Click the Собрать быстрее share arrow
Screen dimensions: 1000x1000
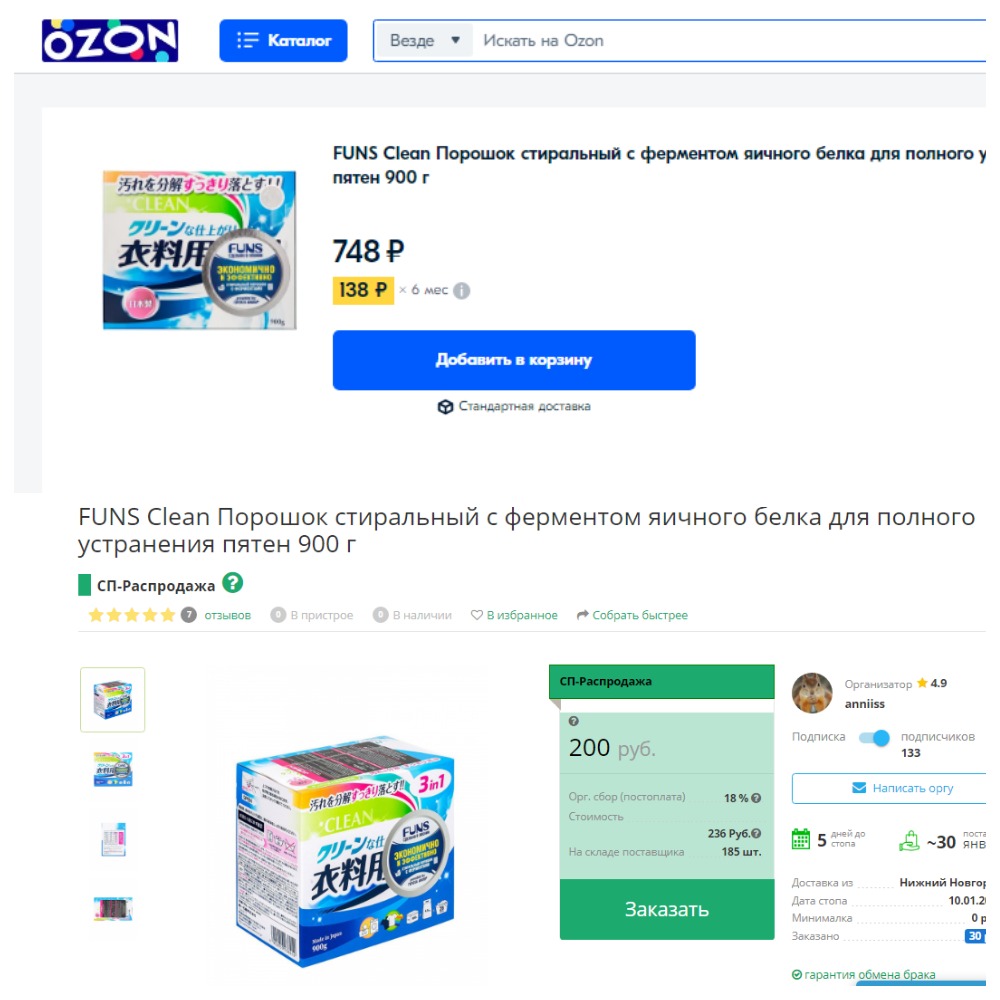tap(582, 615)
